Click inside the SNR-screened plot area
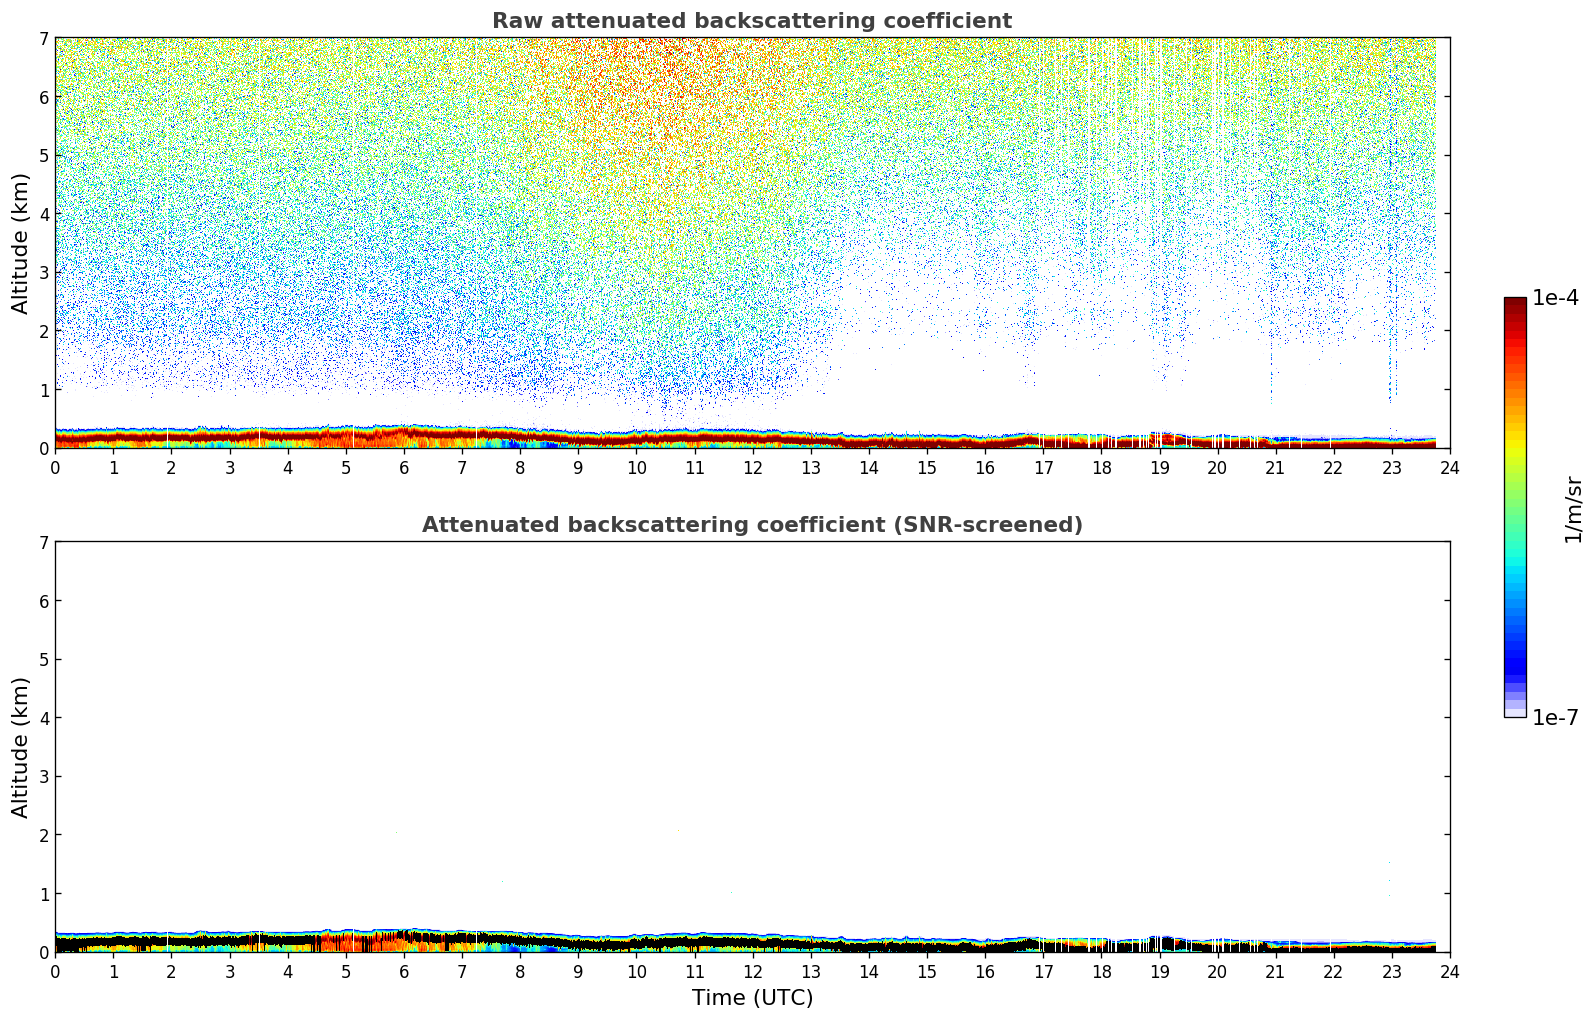Screen dimensions: 1595x1020 (x=752, y=747)
